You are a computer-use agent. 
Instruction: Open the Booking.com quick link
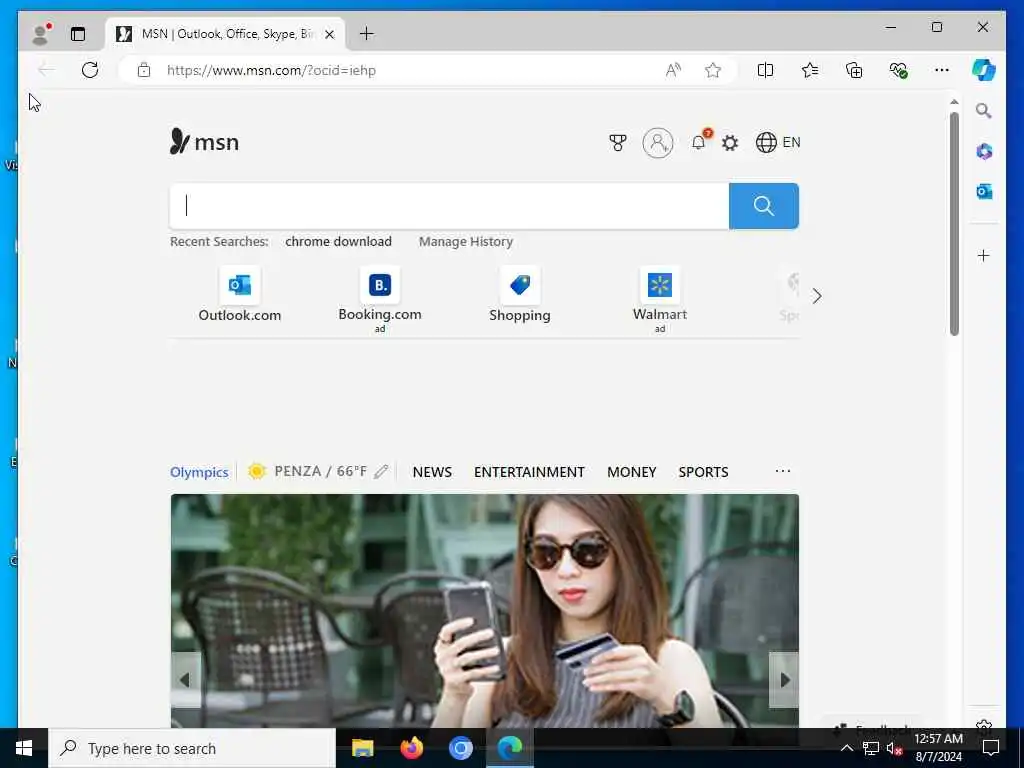(380, 299)
